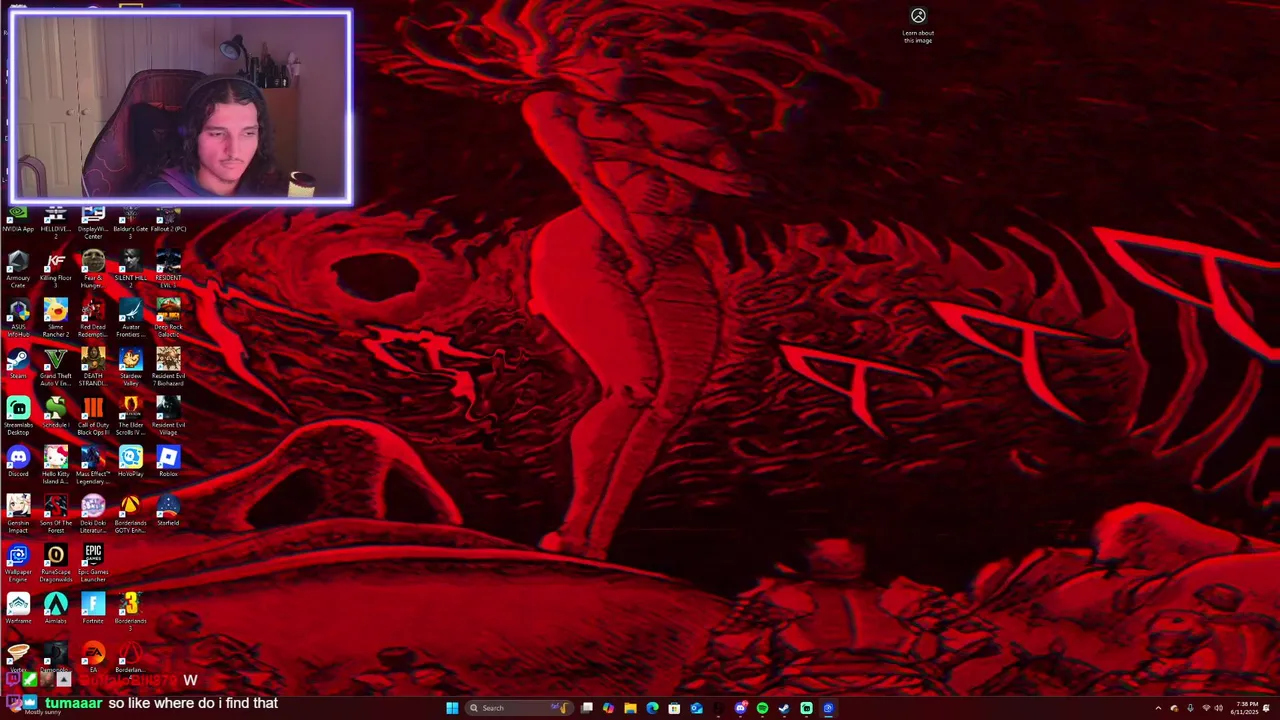Viewport: 1280px width, 720px height.
Task: Open Microsoft Store from the taskbar
Action: [x=674, y=708]
